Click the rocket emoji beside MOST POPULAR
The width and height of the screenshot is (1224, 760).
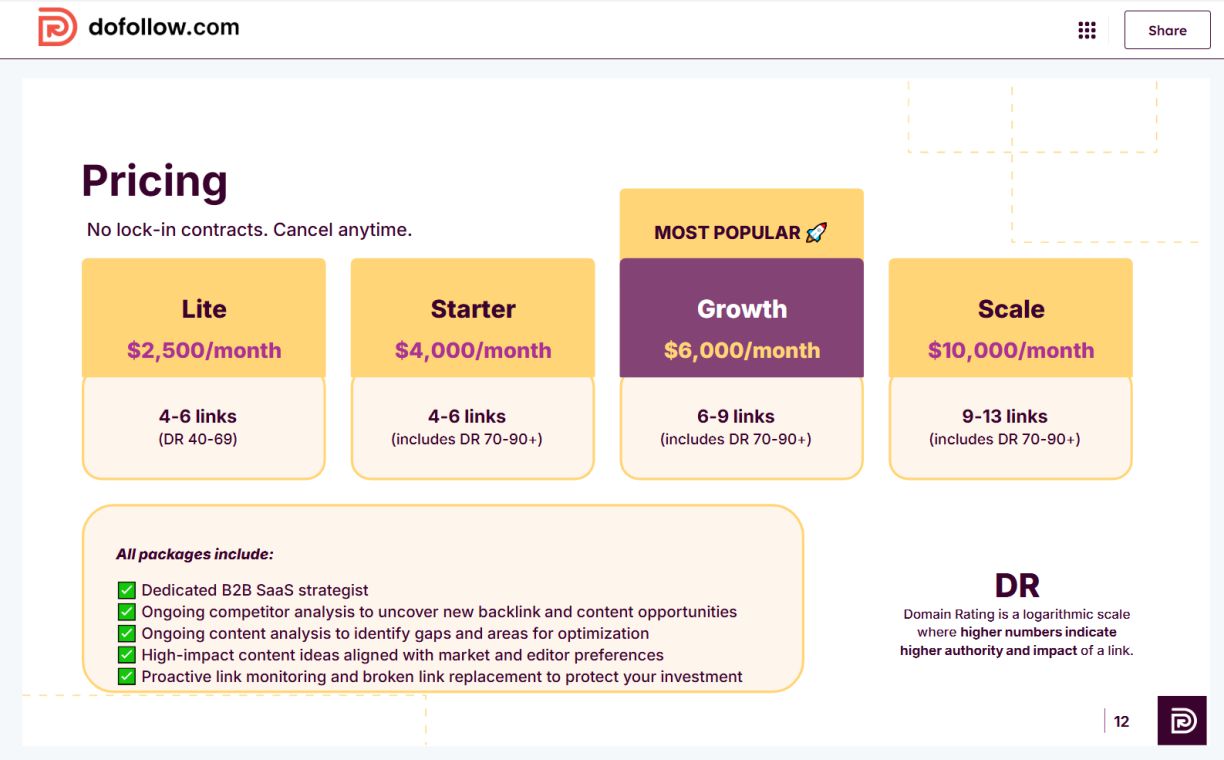[816, 231]
